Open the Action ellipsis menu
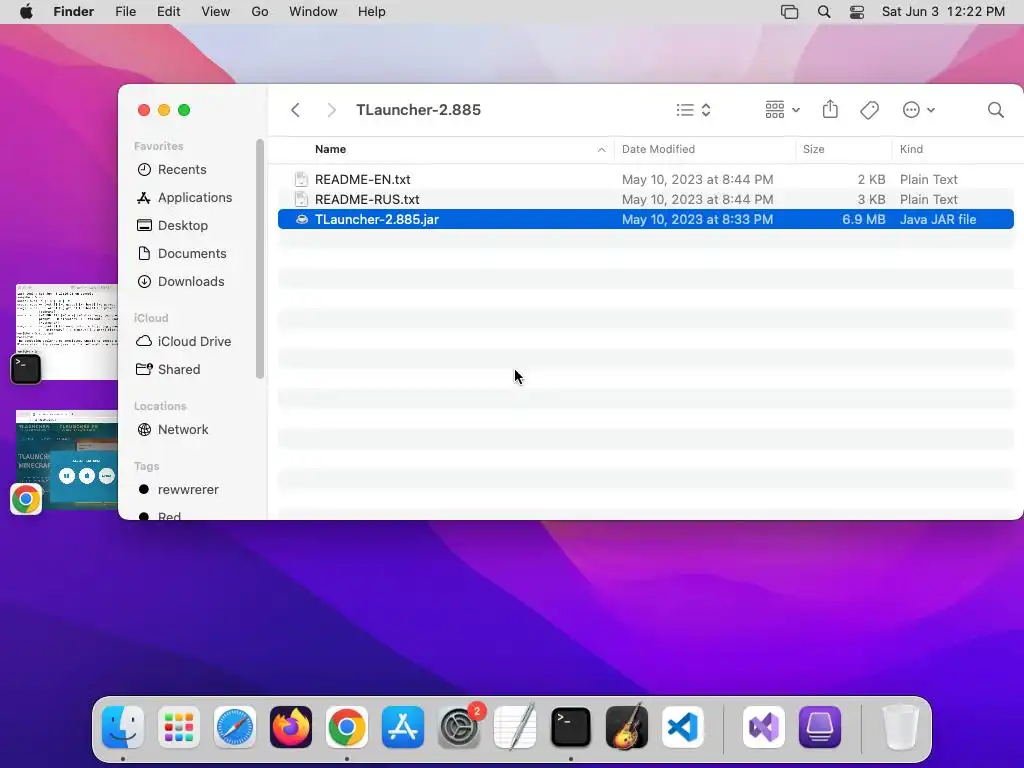This screenshot has height=768, width=1024. click(918, 110)
